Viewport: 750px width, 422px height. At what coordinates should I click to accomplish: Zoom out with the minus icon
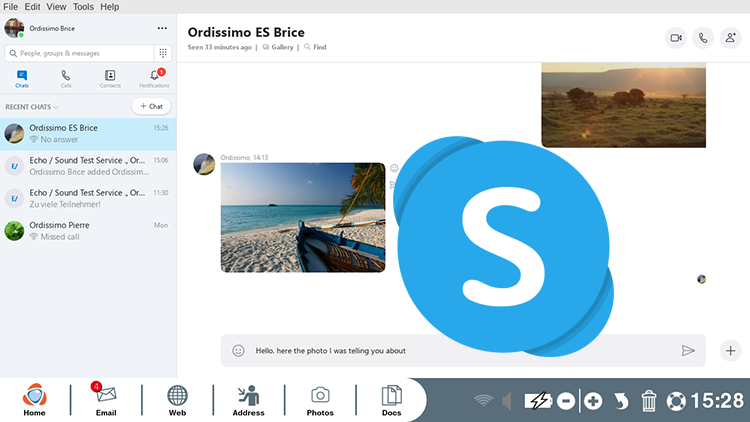tap(566, 401)
